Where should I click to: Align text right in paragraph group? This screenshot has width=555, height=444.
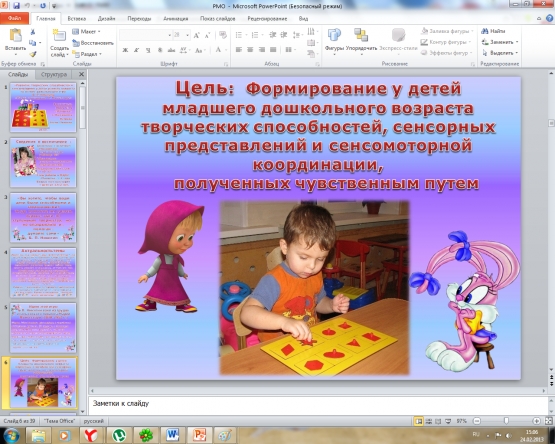point(262,50)
